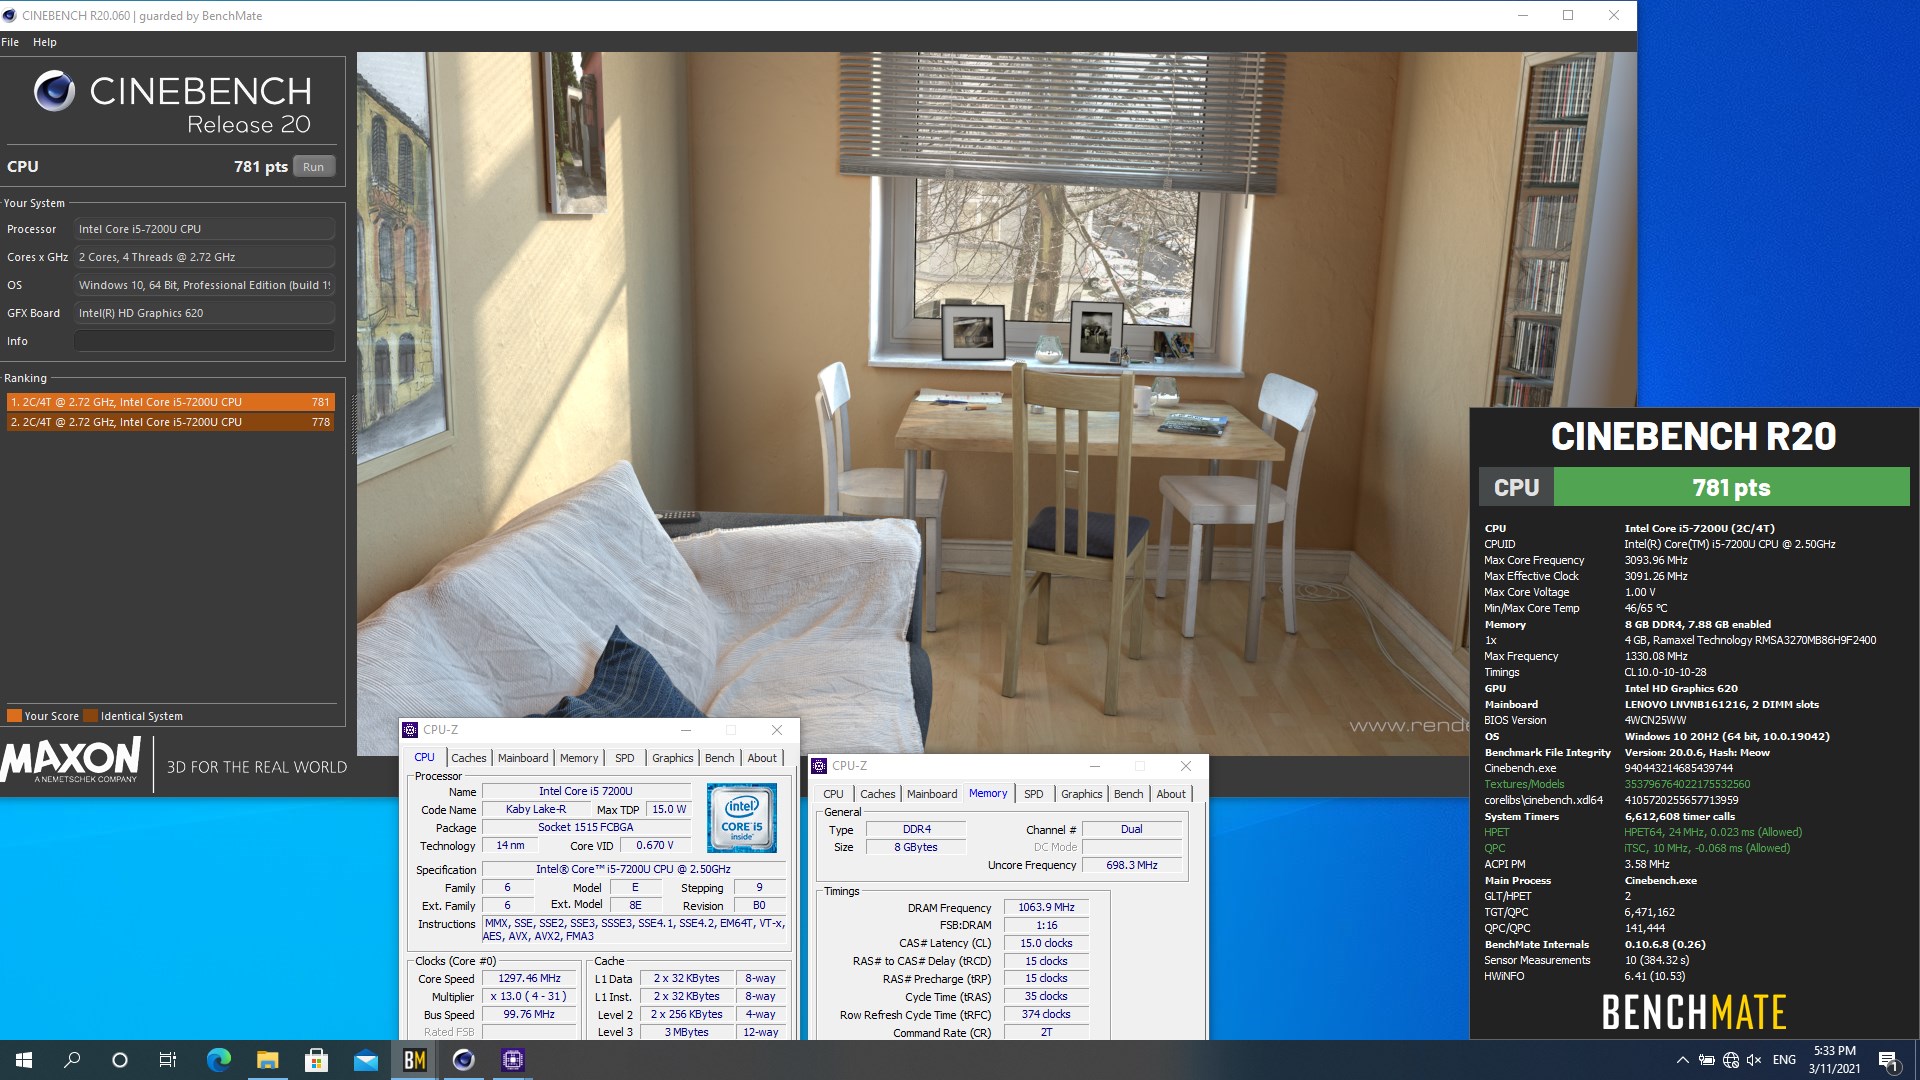The image size is (1920, 1080).
Task: Click the BENCHMATE logo in overlay
Action: [1693, 1012]
